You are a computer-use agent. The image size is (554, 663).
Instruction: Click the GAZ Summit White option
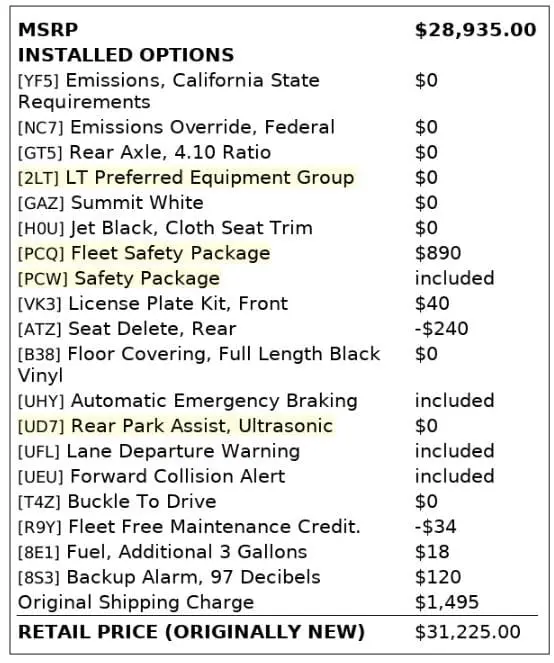[110, 203]
